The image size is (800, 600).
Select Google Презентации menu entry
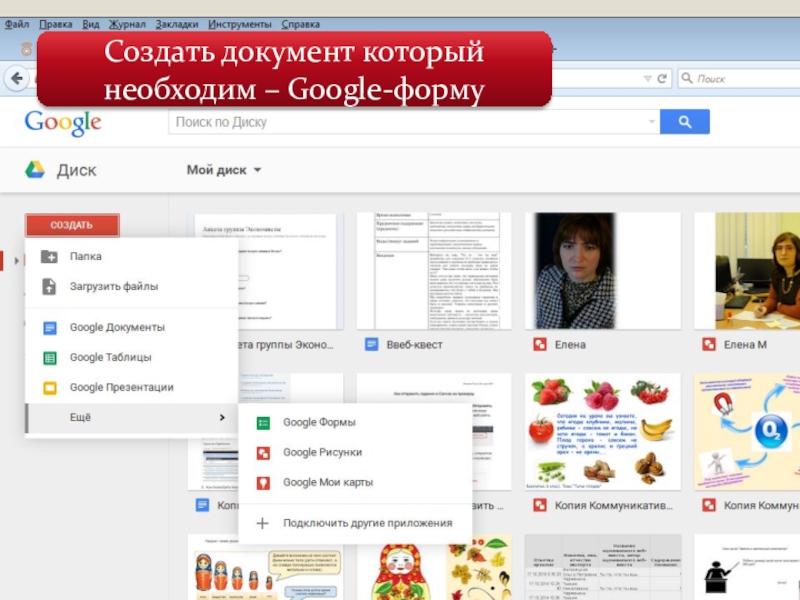(x=132, y=388)
